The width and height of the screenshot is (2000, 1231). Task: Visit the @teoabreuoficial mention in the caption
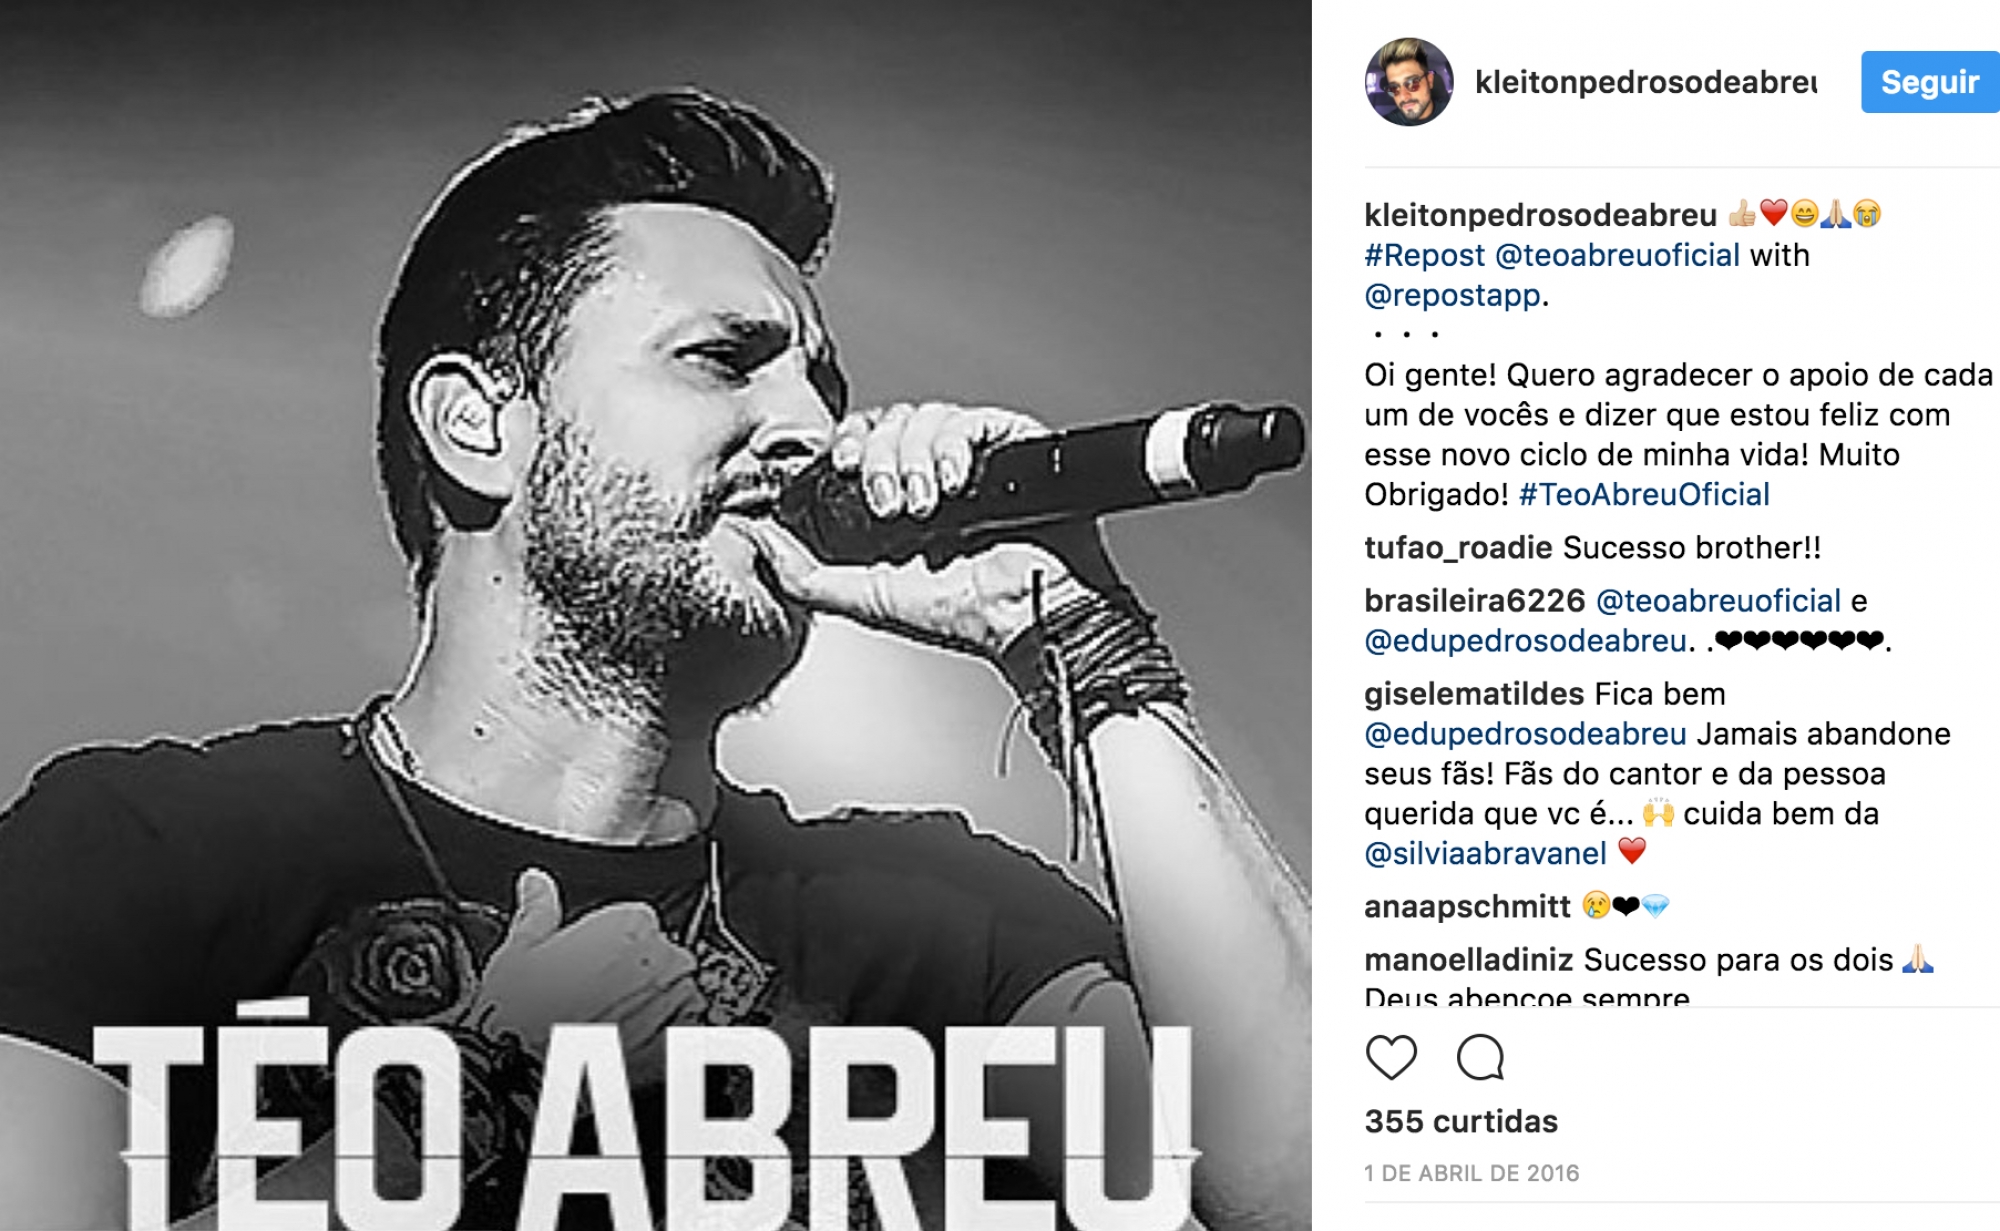point(1617,255)
